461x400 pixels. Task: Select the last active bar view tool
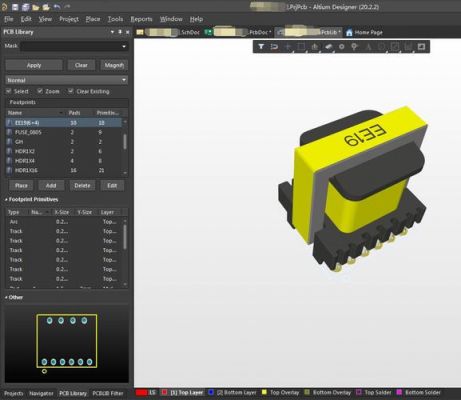421,47
